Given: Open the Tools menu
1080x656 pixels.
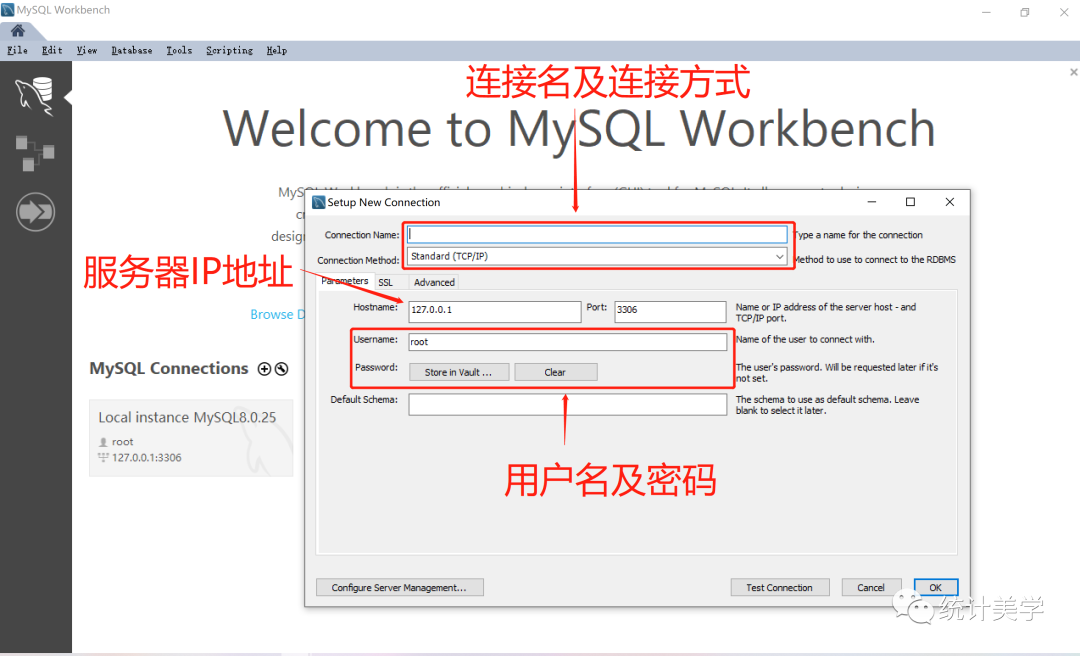Looking at the screenshot, I should click(x=179, y=50).
